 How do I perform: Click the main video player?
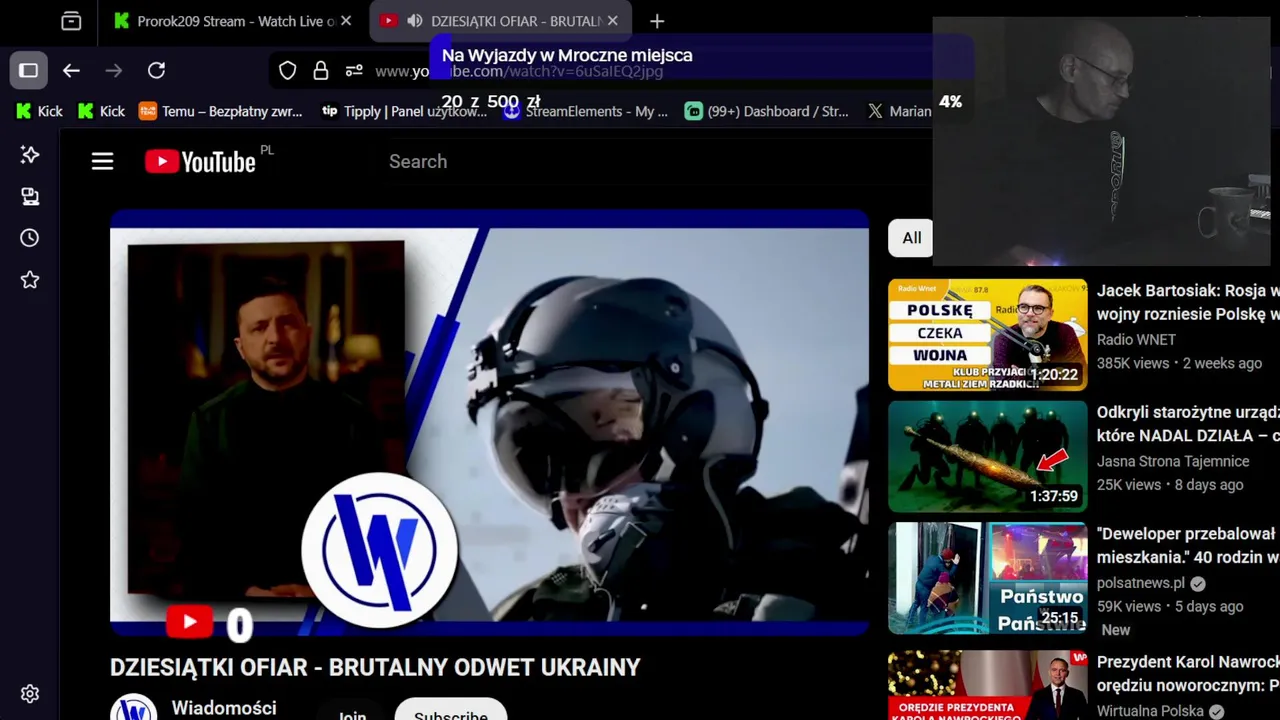click(489, 424)
